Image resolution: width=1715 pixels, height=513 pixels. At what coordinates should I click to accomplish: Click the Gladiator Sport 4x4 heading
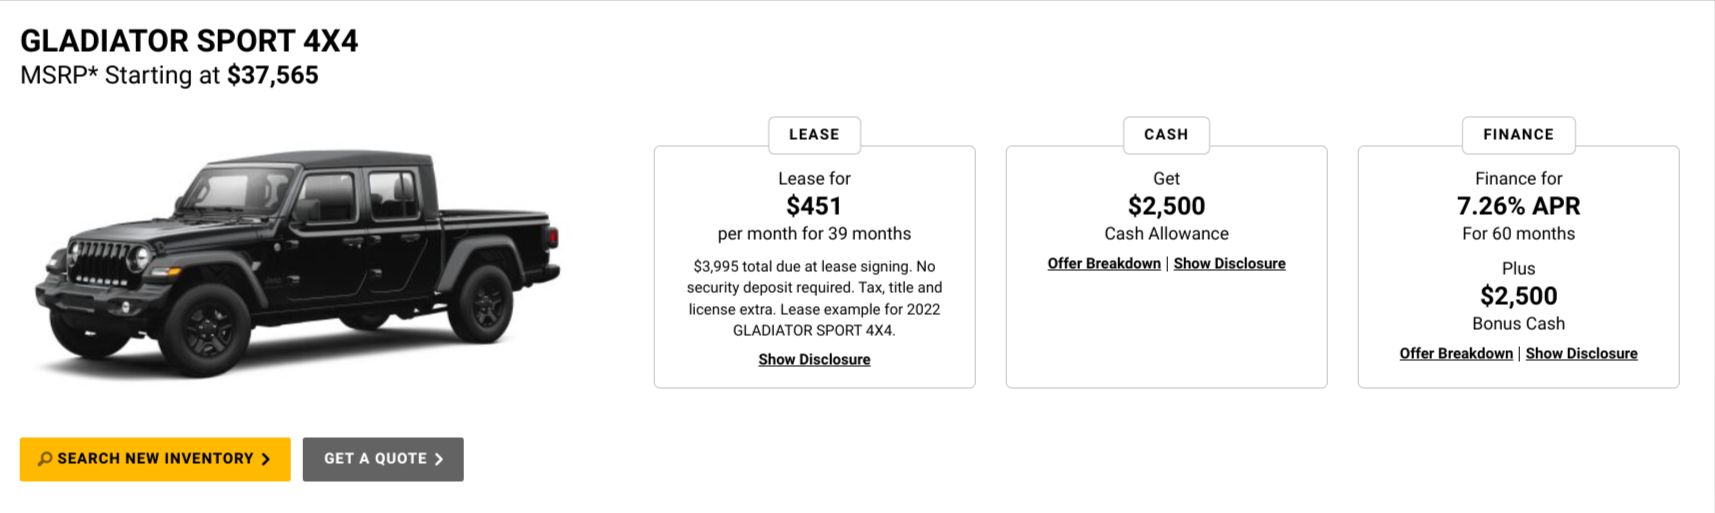[x=189, y=41]
